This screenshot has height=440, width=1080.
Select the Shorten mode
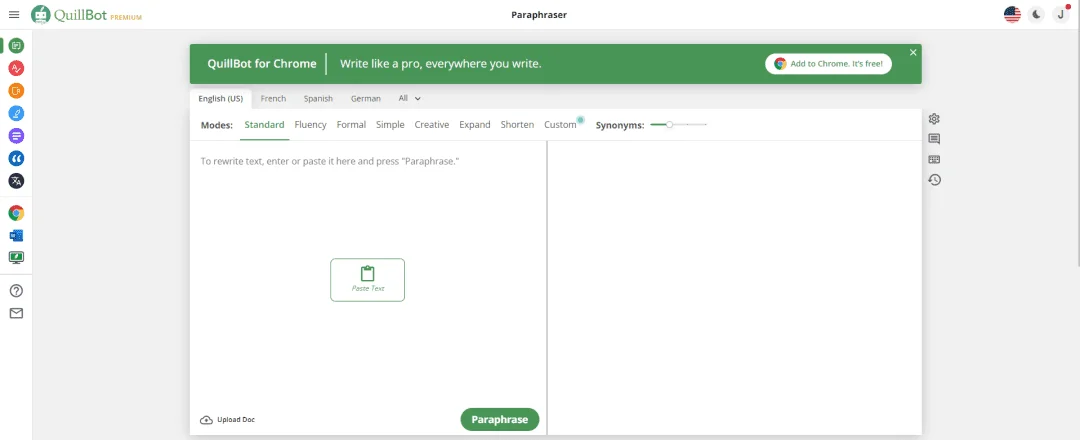coord(517,125)
